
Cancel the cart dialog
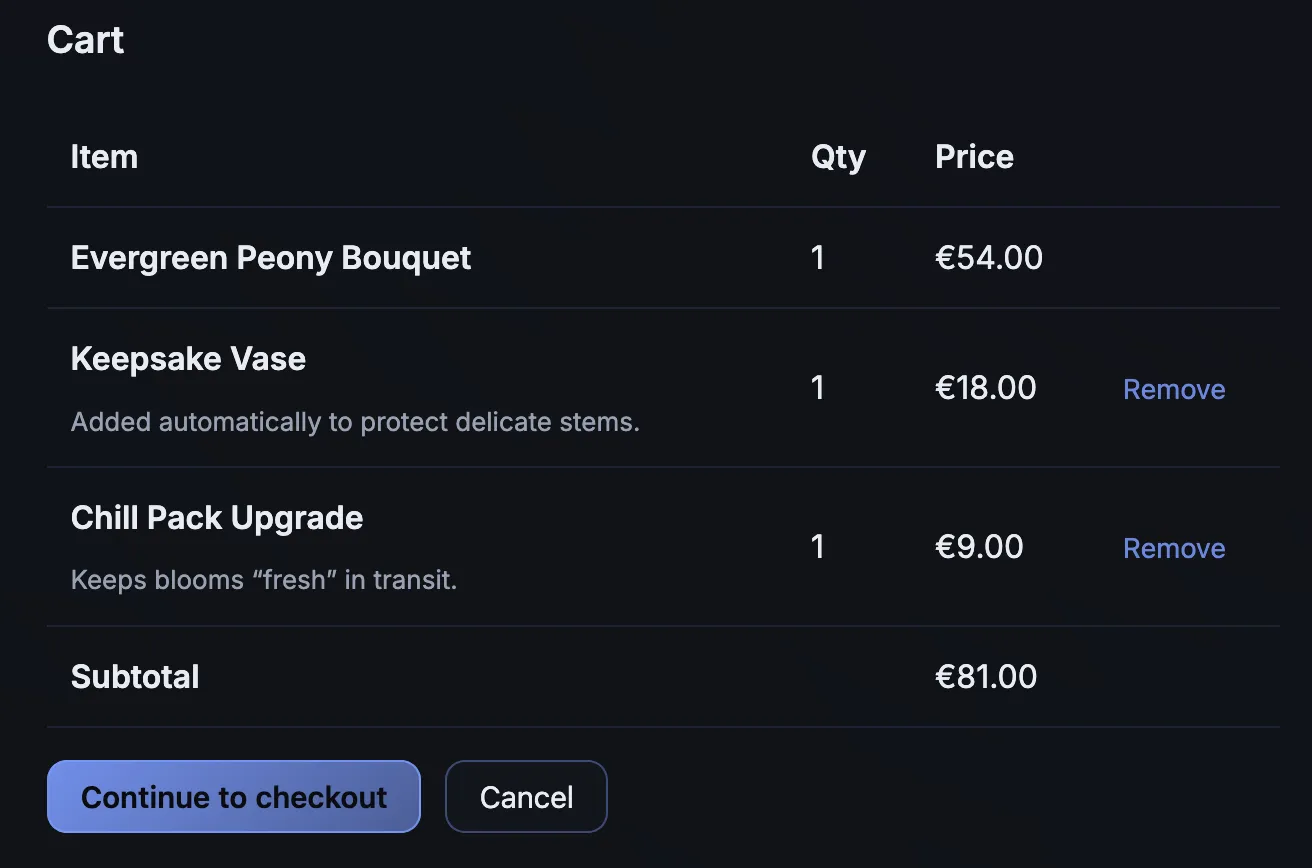pyautogui.click(x=526, y=796)
